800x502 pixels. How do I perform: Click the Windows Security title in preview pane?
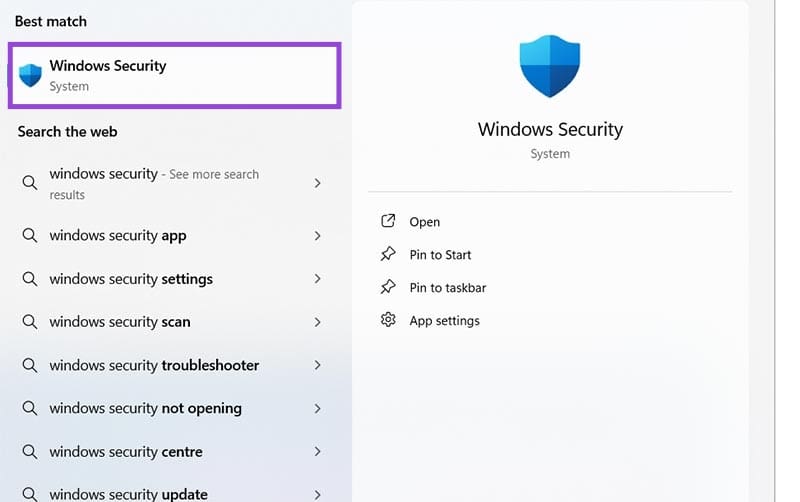coord(550,130)
